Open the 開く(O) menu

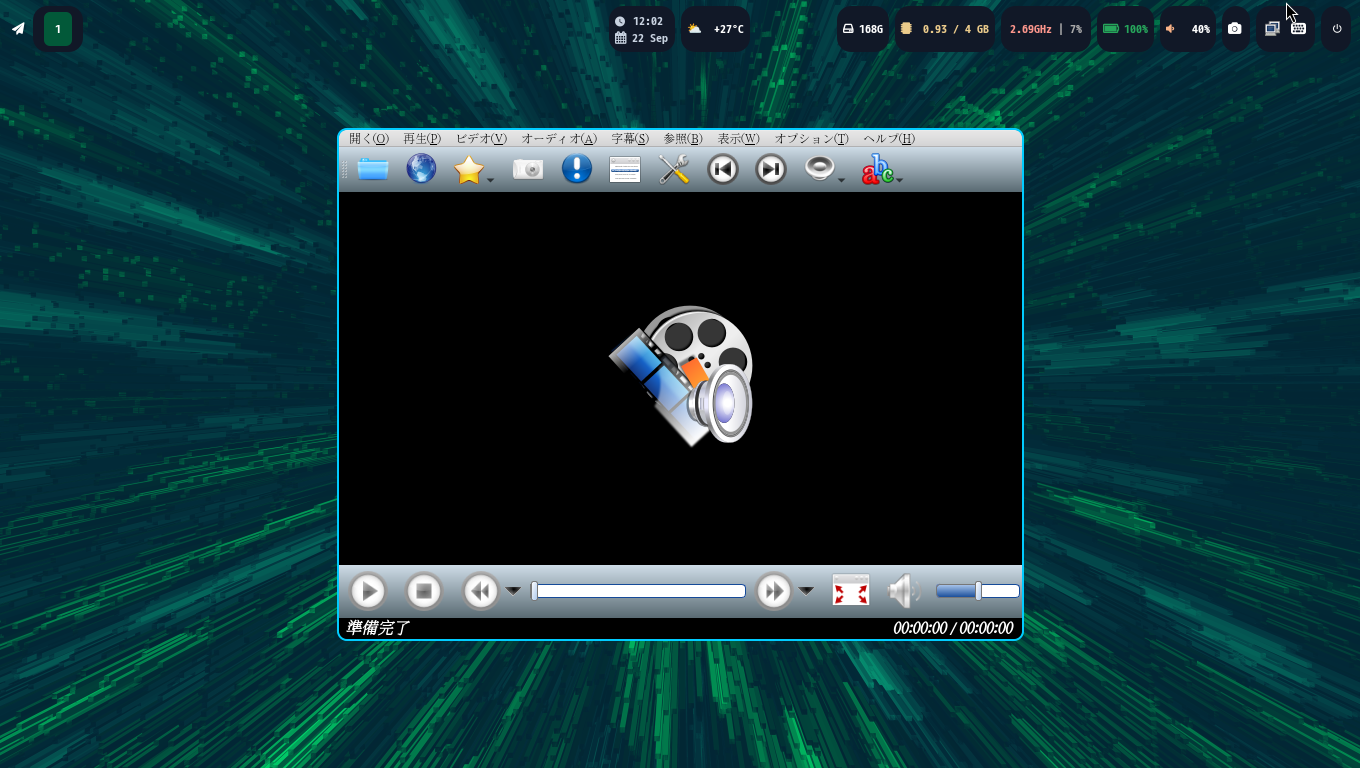[x=369, y=139]
